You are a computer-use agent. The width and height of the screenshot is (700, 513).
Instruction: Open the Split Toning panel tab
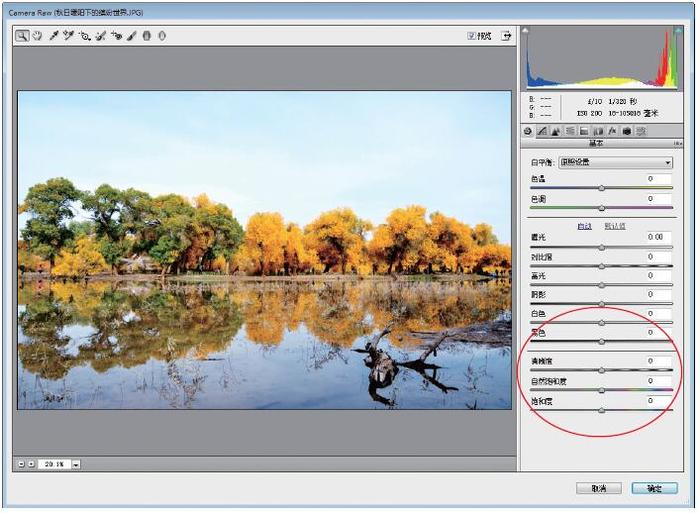[x=584, y=131]
